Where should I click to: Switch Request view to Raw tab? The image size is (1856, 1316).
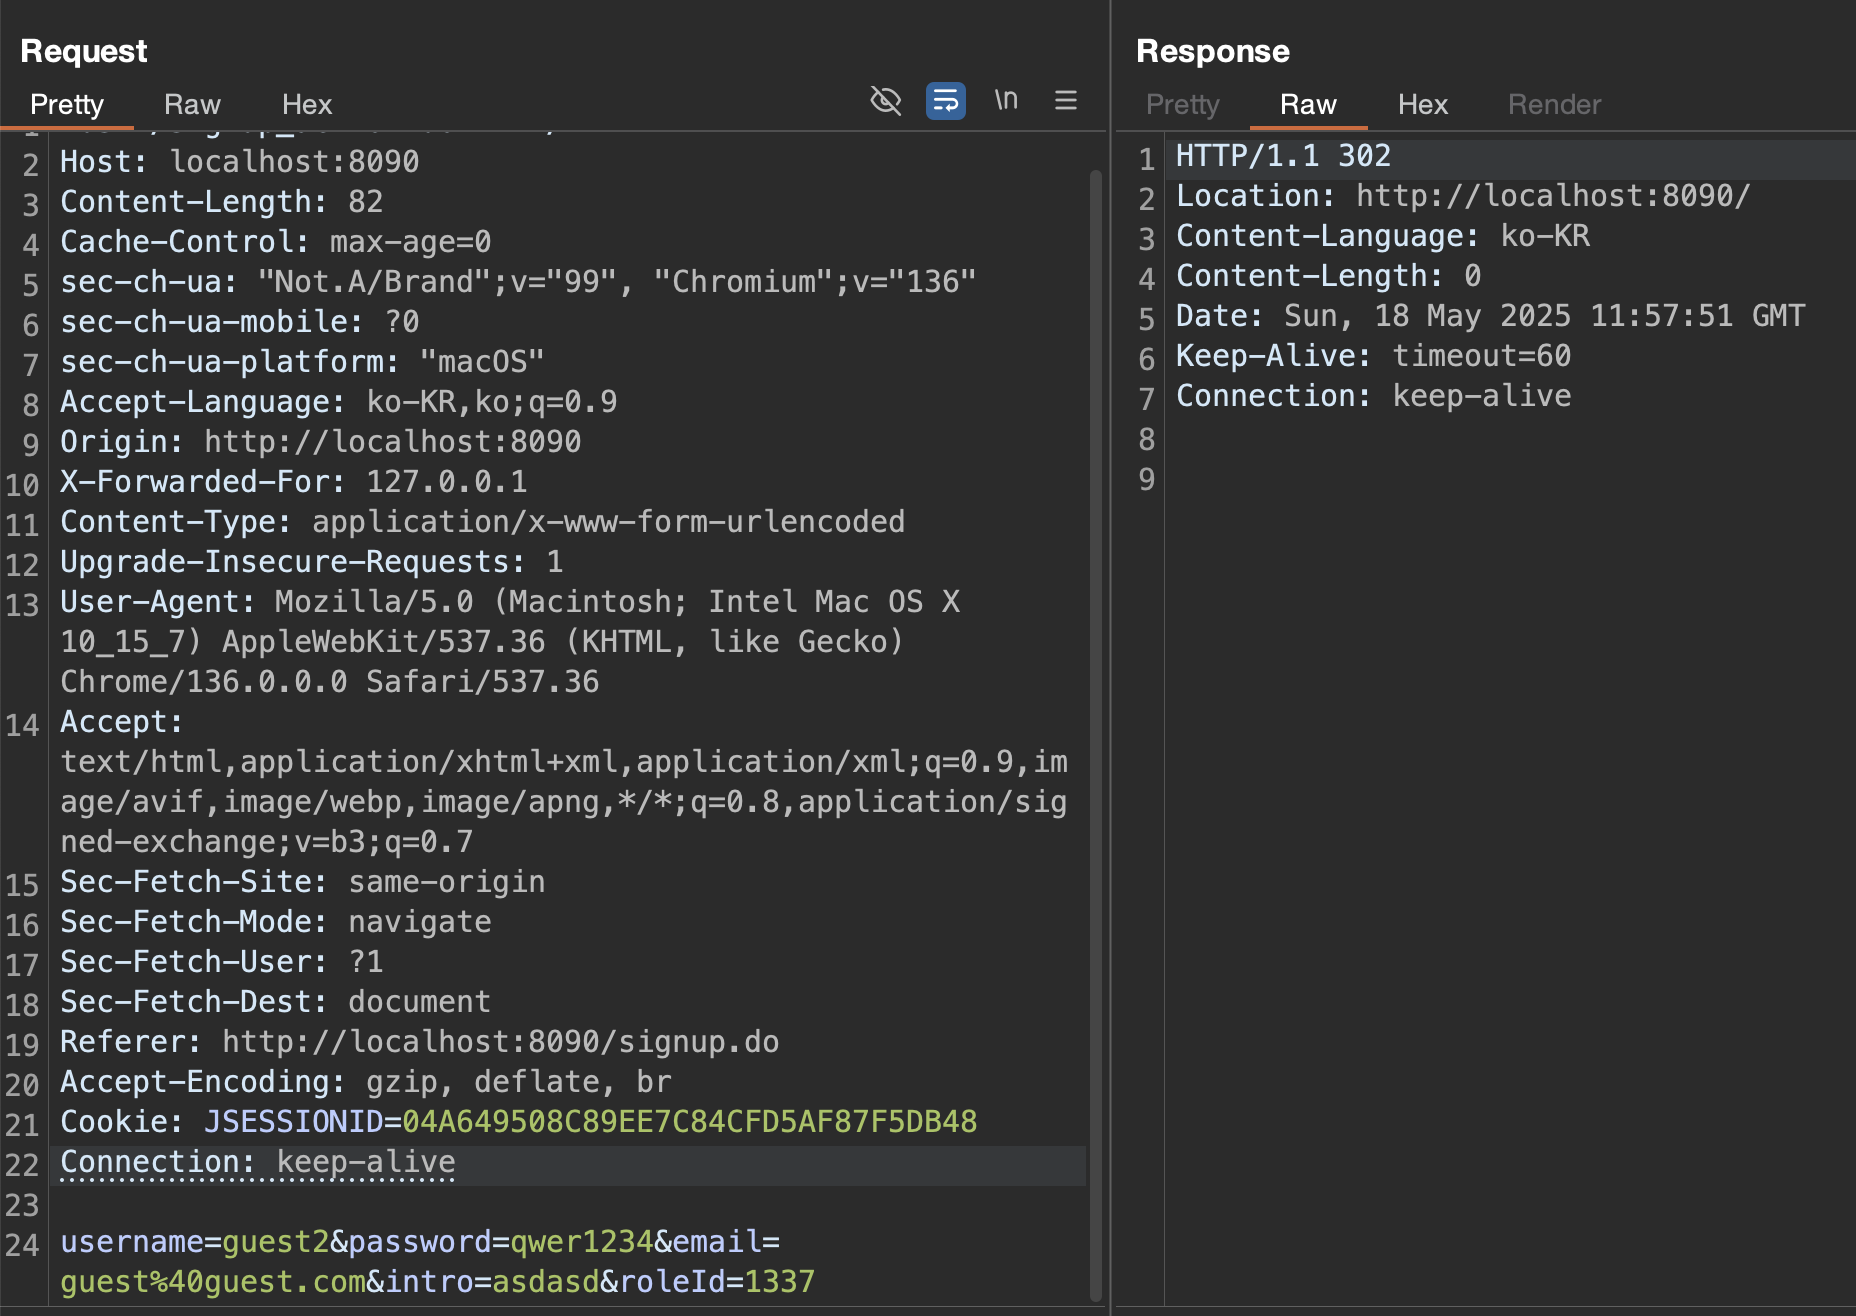point(192,104)
